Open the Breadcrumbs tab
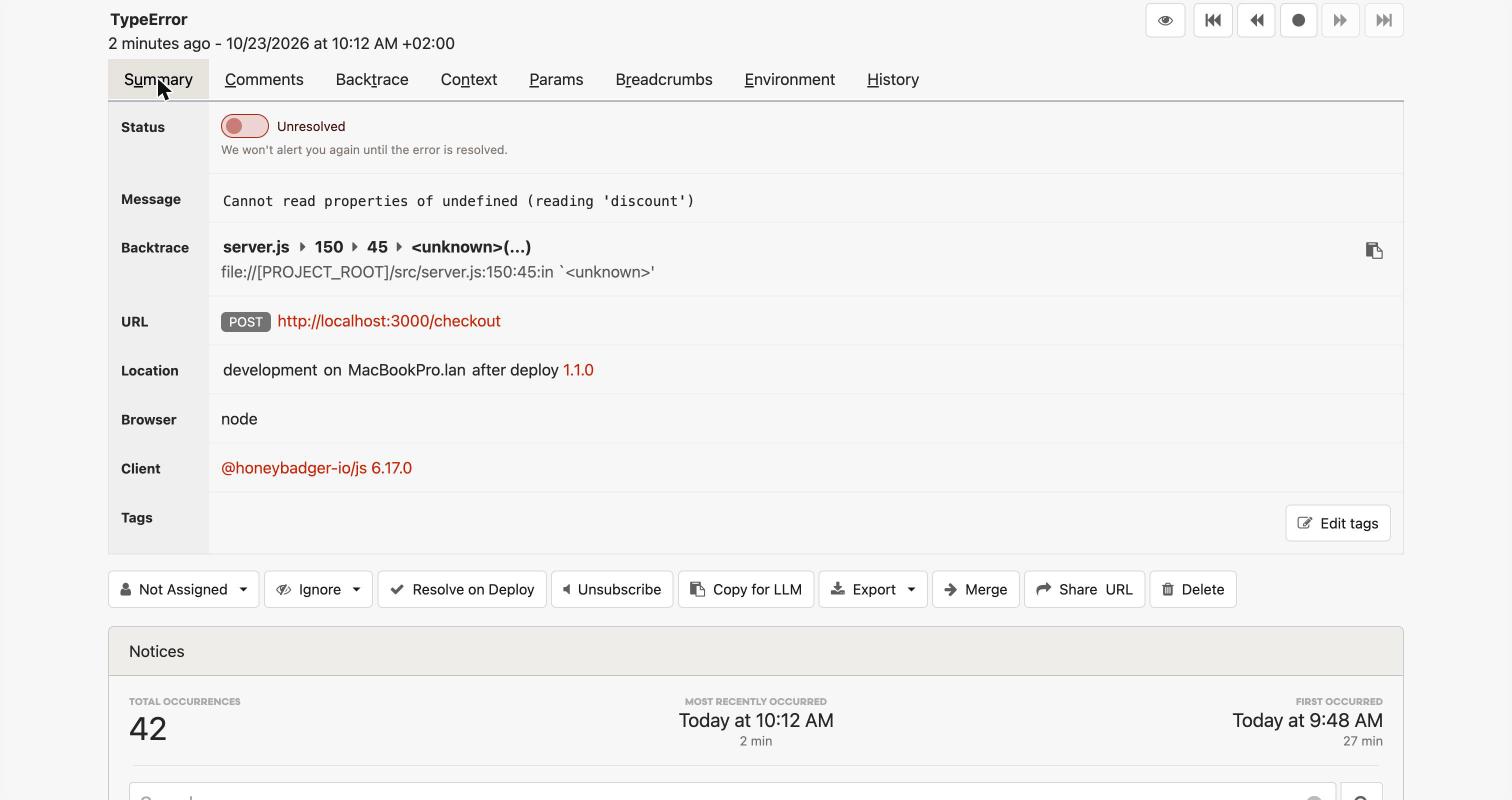 (664, 80)
